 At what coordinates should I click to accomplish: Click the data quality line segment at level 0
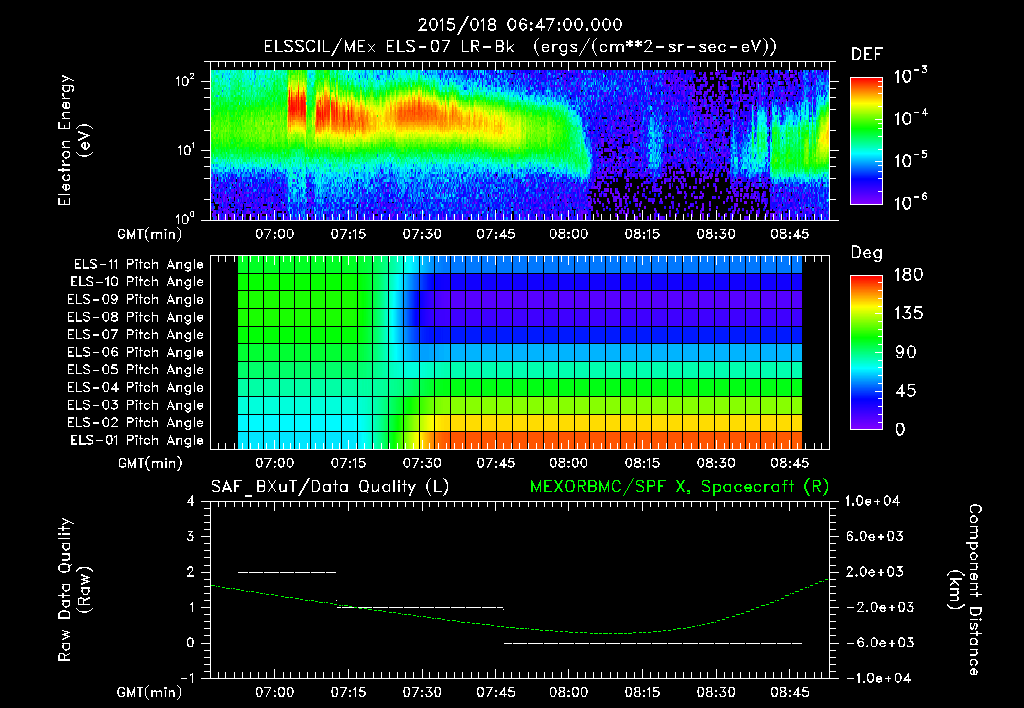coord(653,643)
